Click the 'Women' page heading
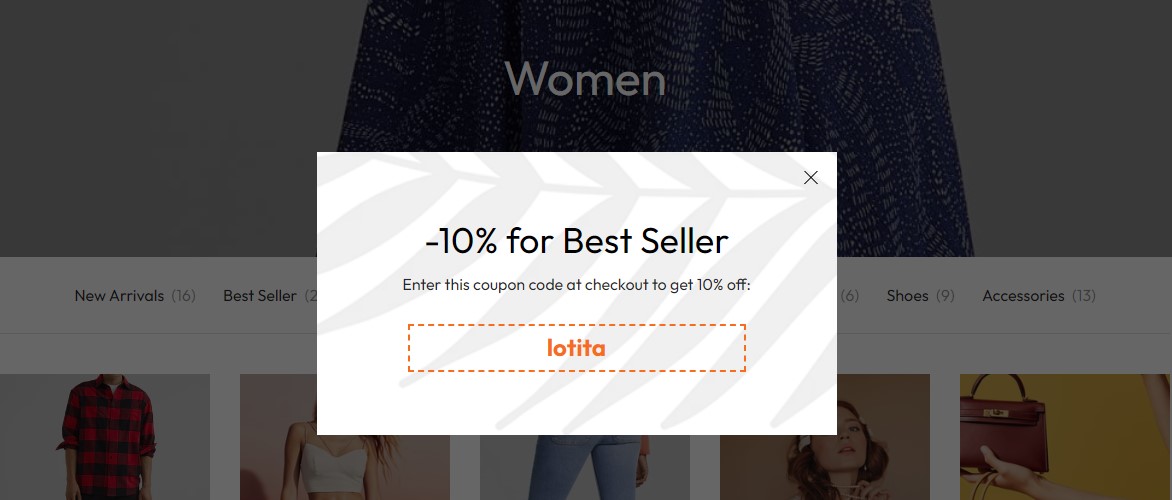The width and height of the screenshot is (1172, 500). pyautogui.click(x=585, y=78)
